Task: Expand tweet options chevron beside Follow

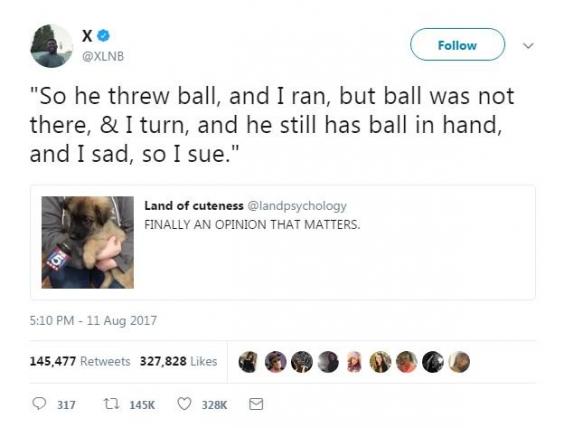Action: (x=528, y=46)
